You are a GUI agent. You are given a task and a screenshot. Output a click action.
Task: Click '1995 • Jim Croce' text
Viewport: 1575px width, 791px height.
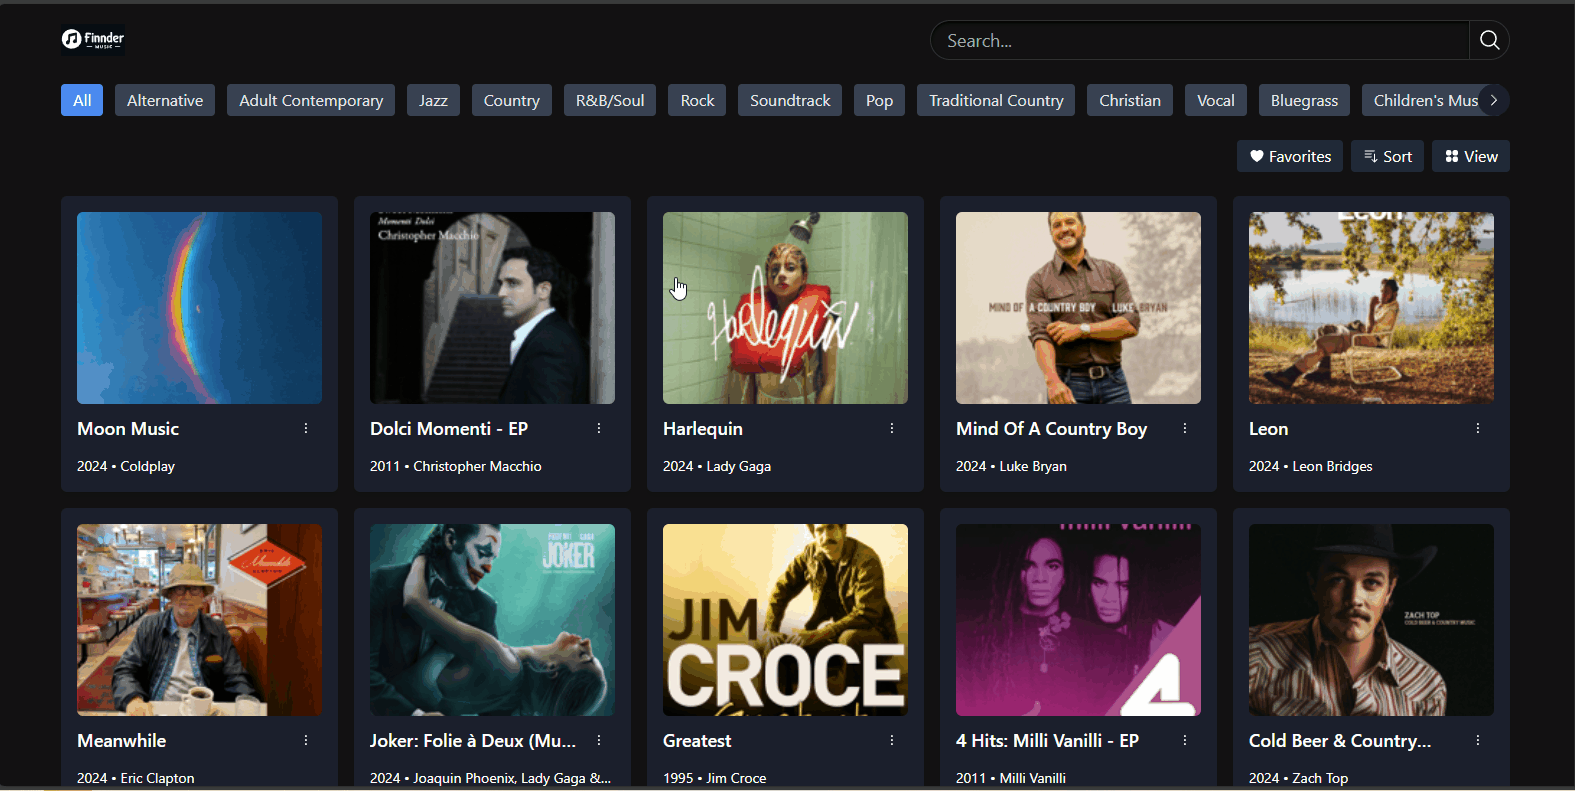714,778
